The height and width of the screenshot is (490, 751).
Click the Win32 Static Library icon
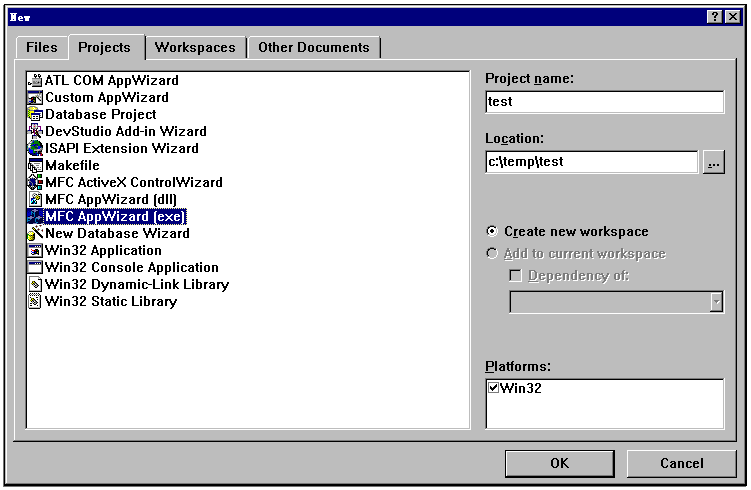click(35, 302)
